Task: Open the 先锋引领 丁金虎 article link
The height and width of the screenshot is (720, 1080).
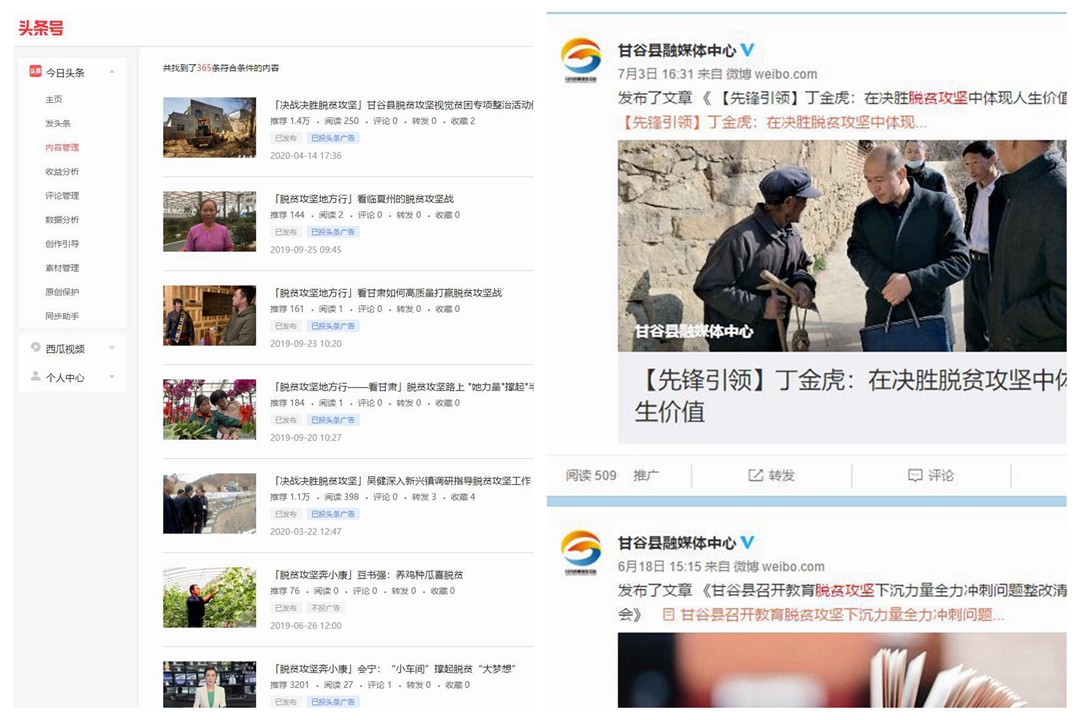Action: tap(774, 123)
